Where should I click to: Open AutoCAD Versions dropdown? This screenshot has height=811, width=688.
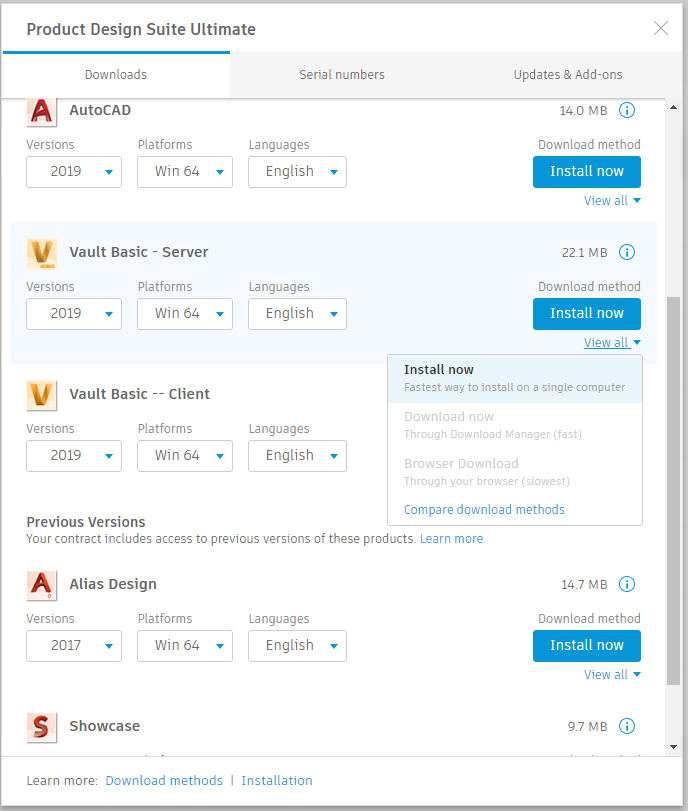coord(74,172)
